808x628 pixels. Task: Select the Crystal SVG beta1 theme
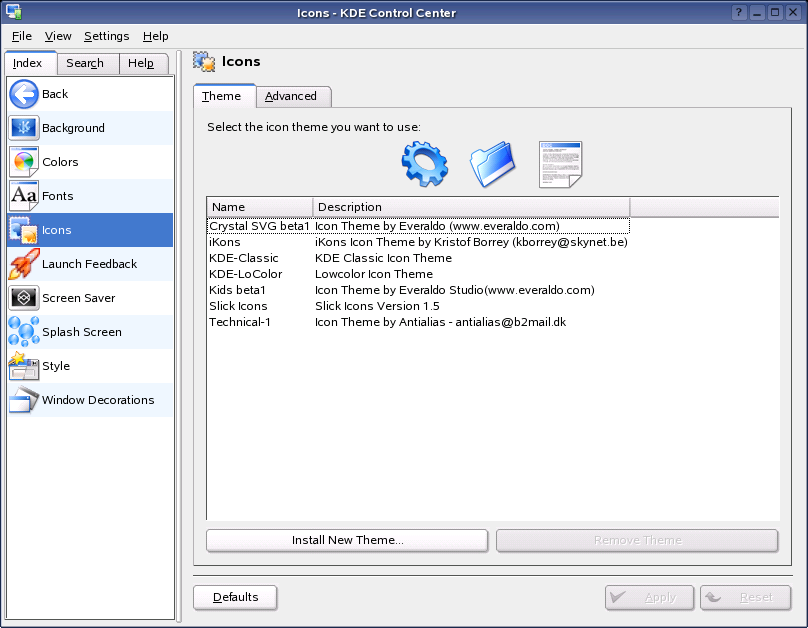418,226
